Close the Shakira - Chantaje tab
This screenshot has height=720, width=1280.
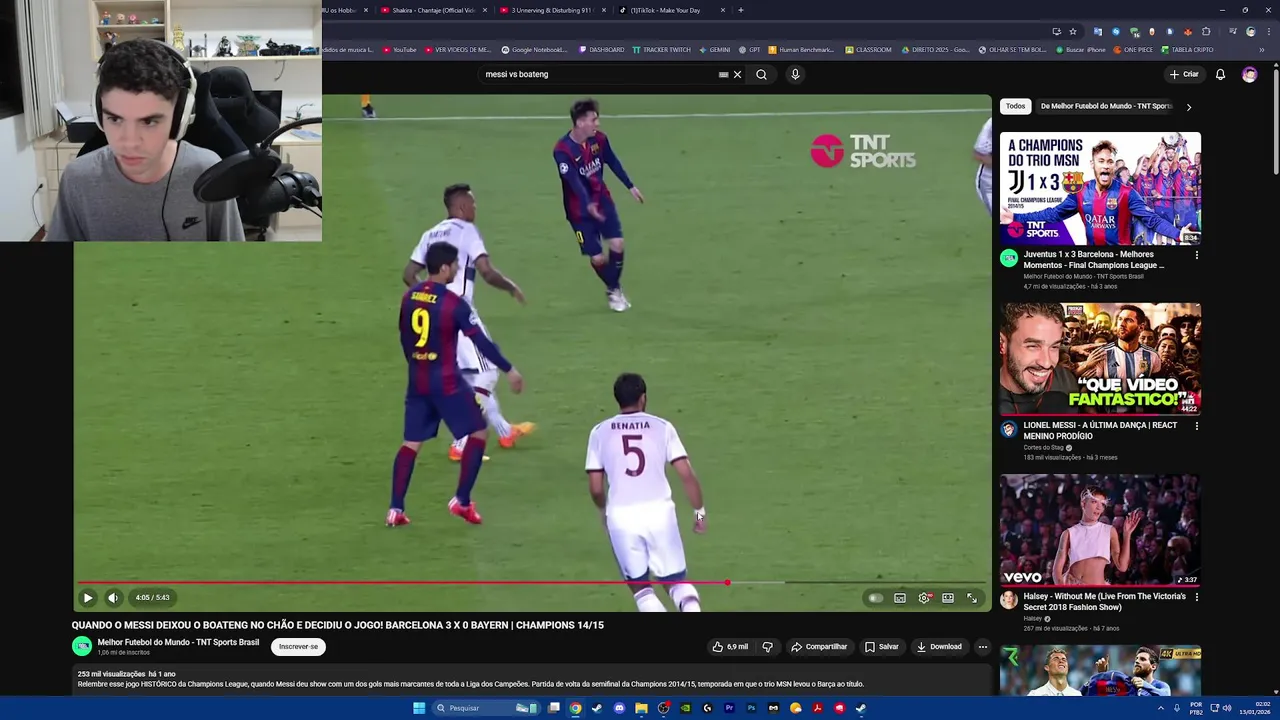pos(485,10)
